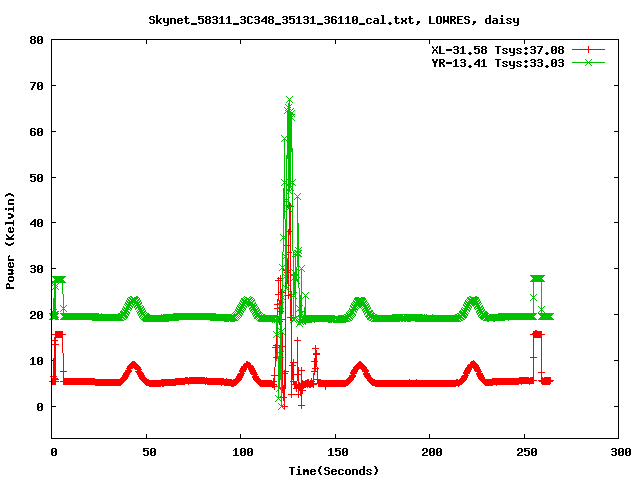Image resolution: width=640 pixels, height=480 pixels.
Task: Click x-axis tick label 150
Action: pyautogui.click(x=338, y=452)
